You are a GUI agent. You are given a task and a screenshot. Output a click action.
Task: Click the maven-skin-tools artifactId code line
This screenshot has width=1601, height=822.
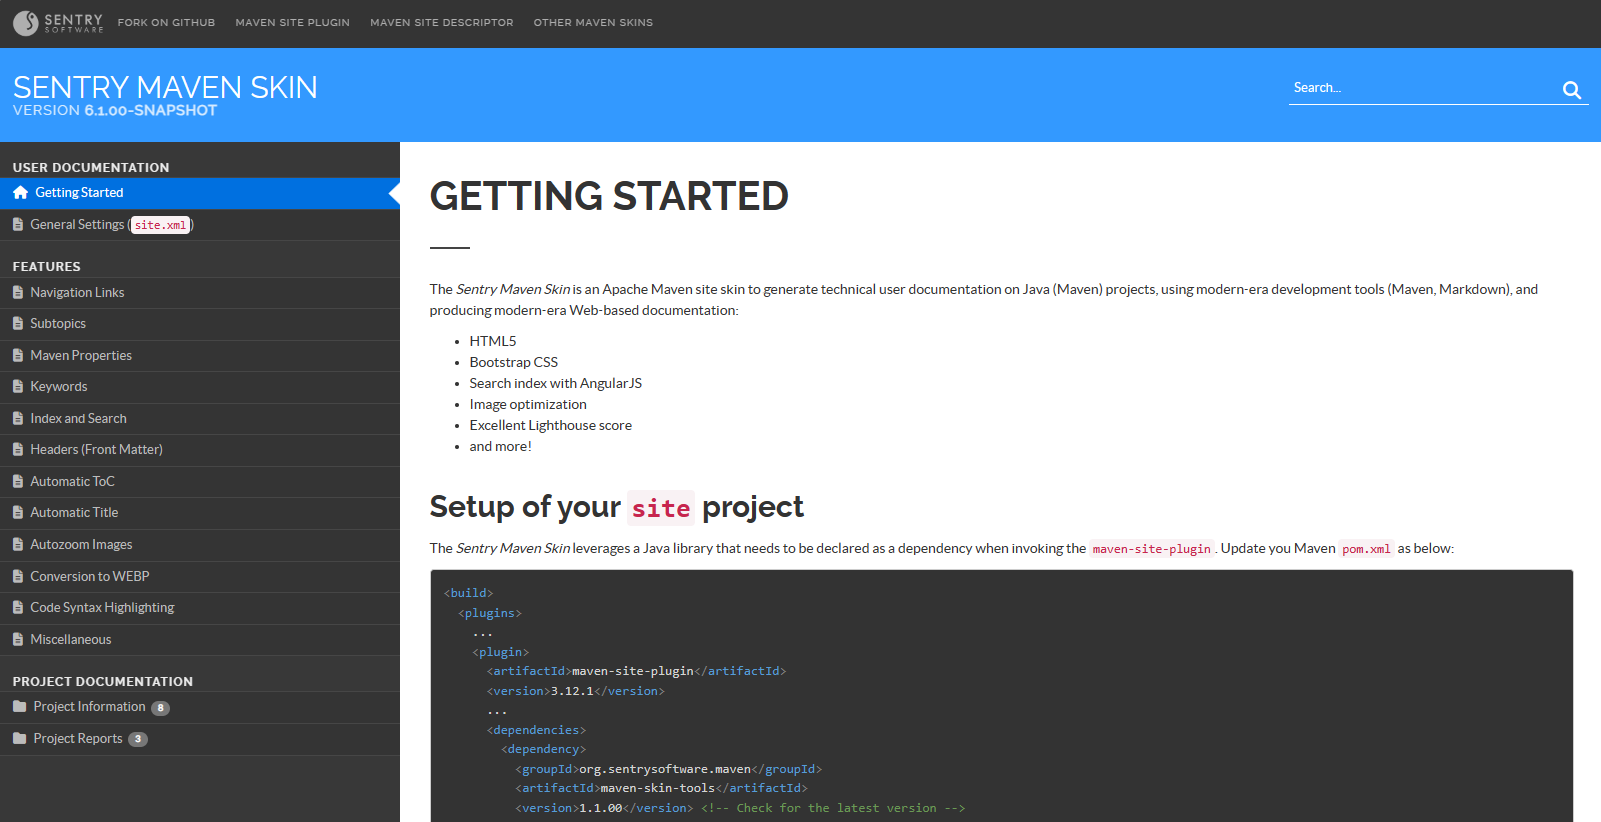(x=662, y=789)
